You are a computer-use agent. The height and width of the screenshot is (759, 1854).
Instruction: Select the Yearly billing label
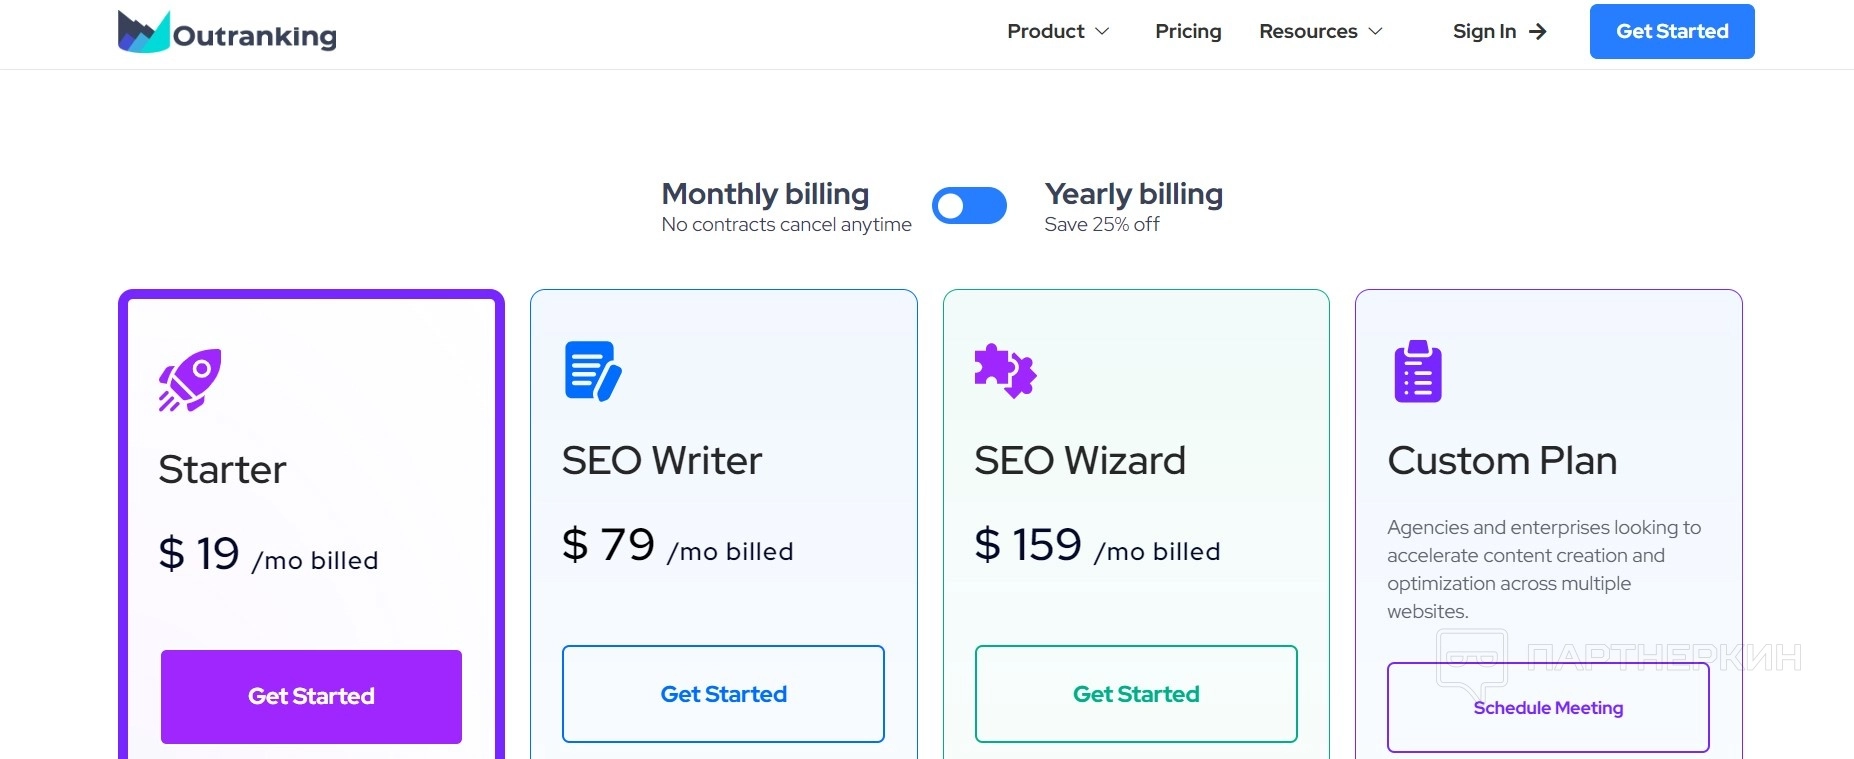pyautogui.click(x=1133, y=194)
